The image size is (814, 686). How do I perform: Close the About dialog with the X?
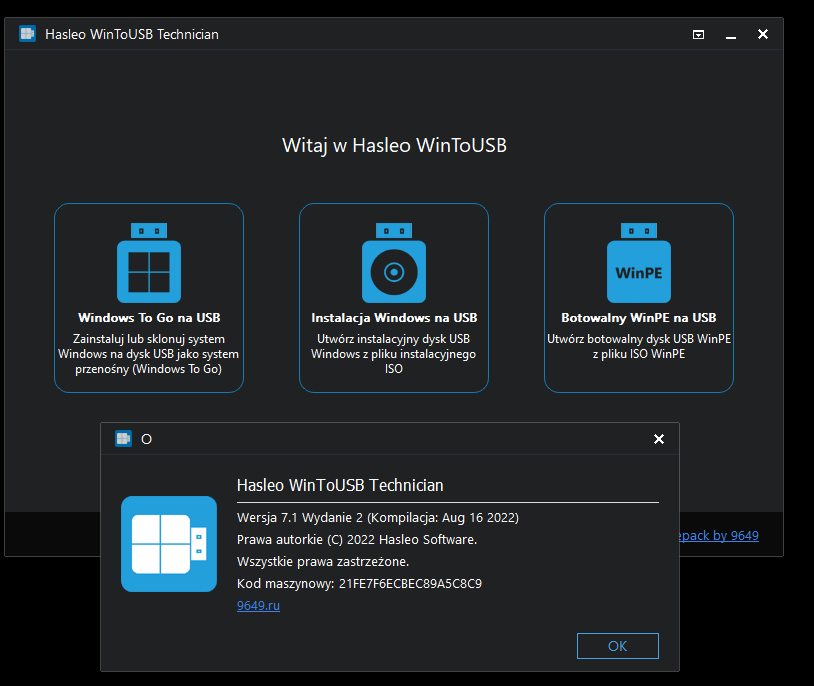click(659, 439)
